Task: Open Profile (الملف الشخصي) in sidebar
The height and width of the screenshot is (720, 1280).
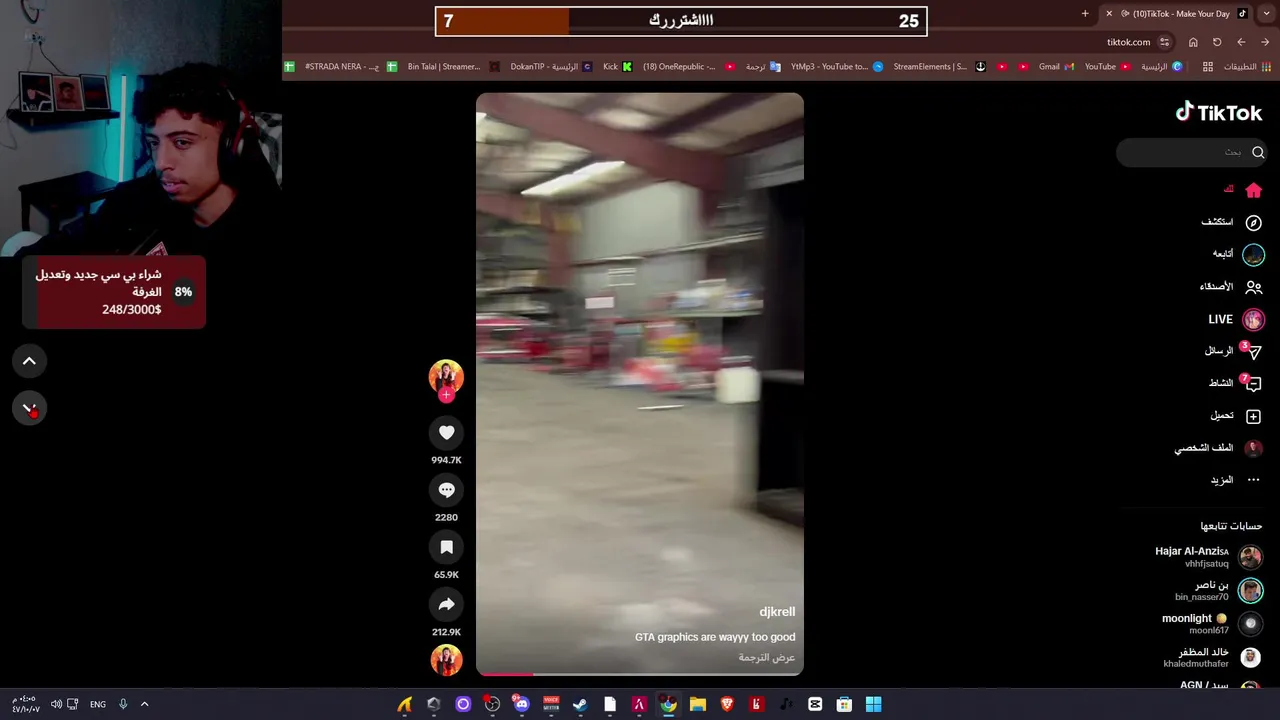Action: (1219, 448)
